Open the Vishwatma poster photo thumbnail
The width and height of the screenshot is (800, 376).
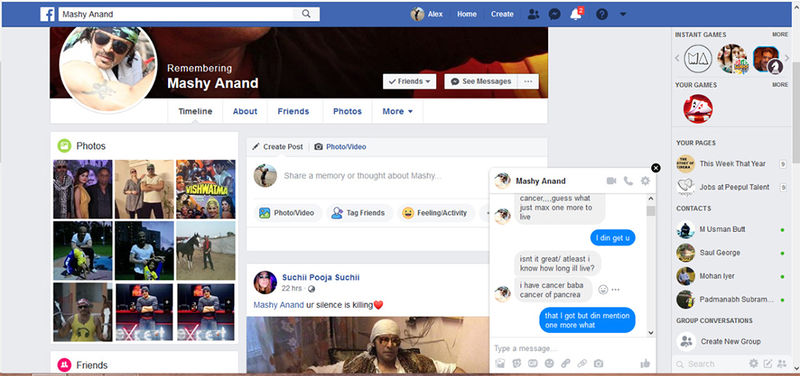[x=206, y=189]
